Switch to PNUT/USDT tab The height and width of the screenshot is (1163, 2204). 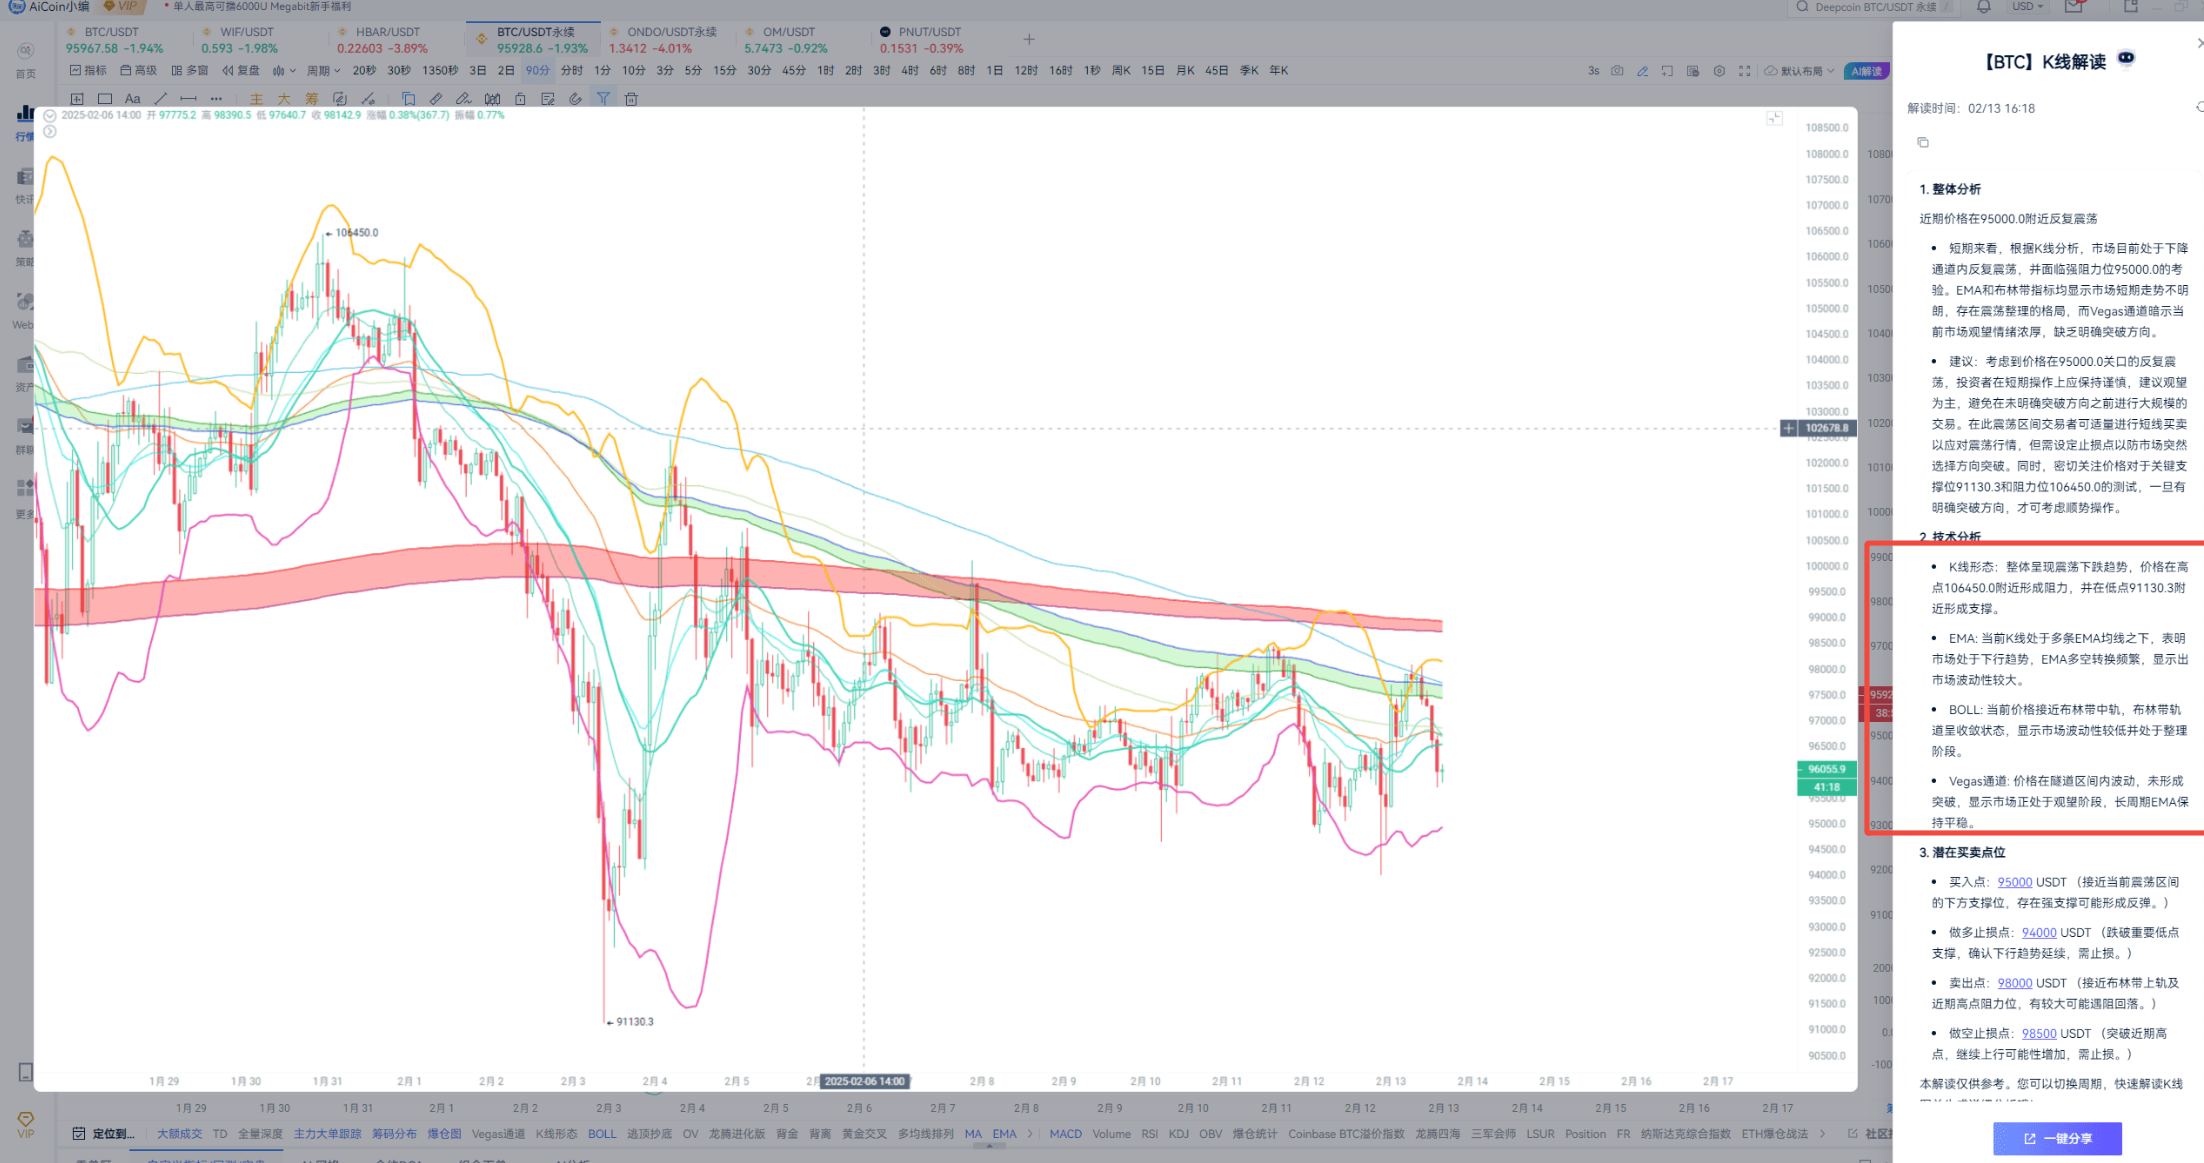[x=922, y=40]
